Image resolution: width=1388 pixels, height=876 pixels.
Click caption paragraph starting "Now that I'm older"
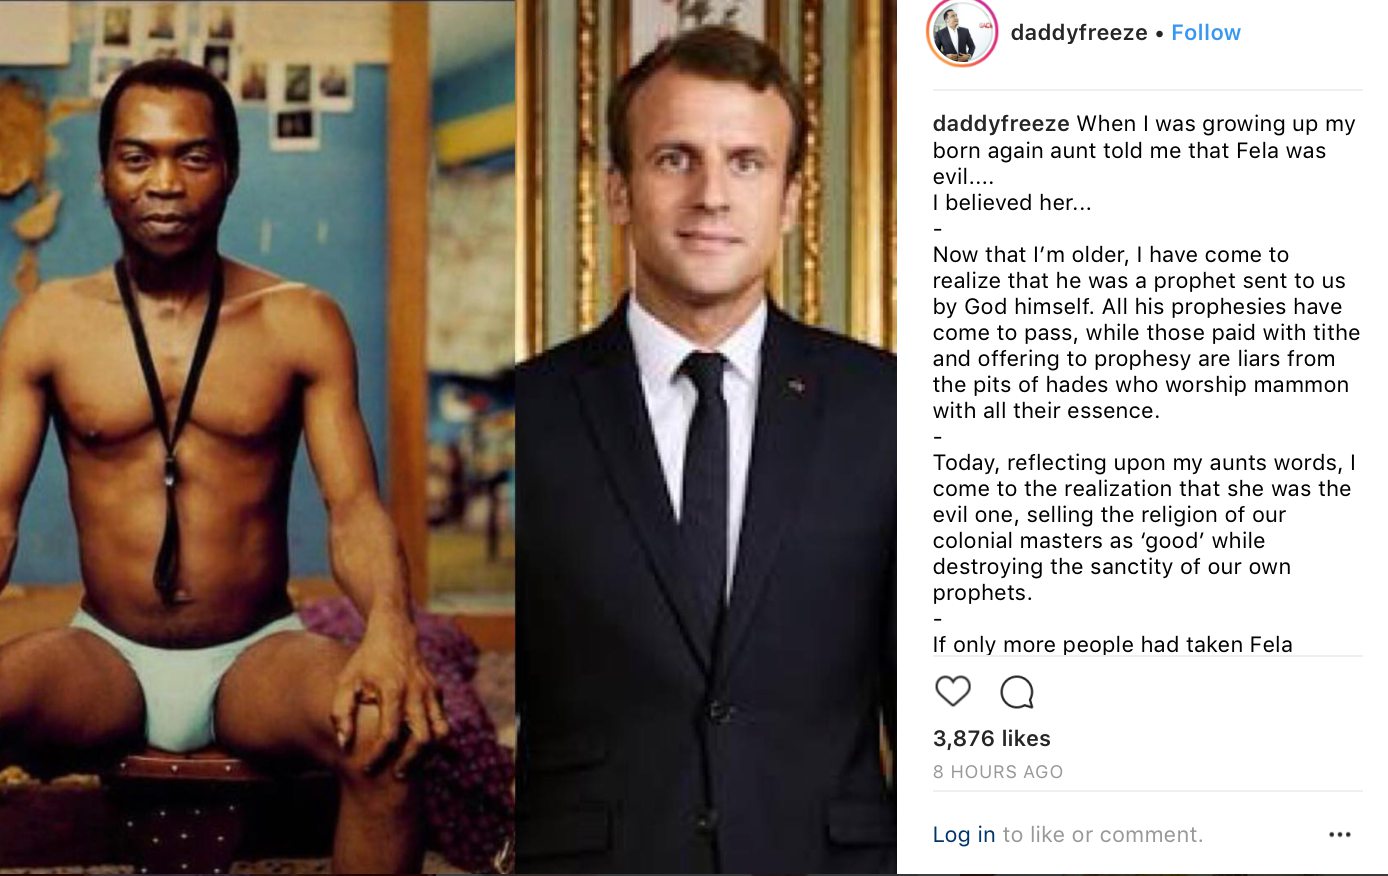click(x=1146, y=332)
